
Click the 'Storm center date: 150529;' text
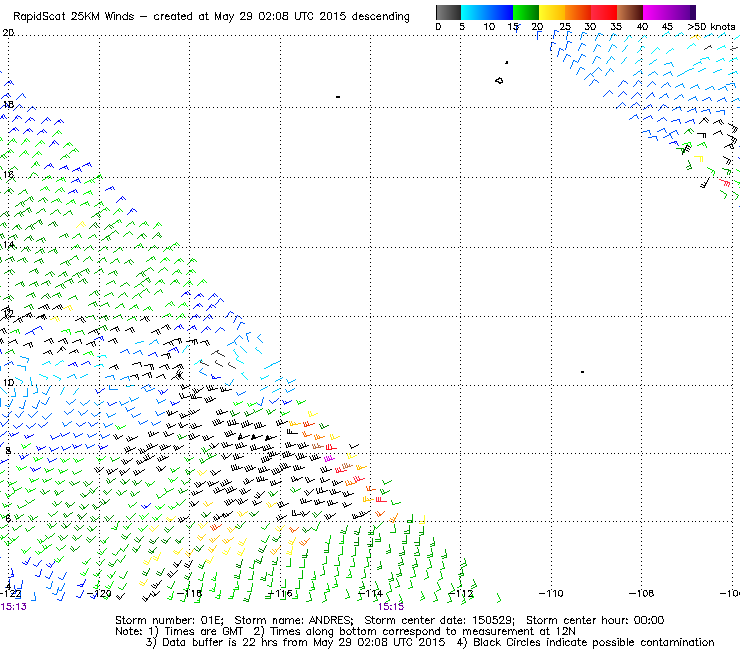440,620
